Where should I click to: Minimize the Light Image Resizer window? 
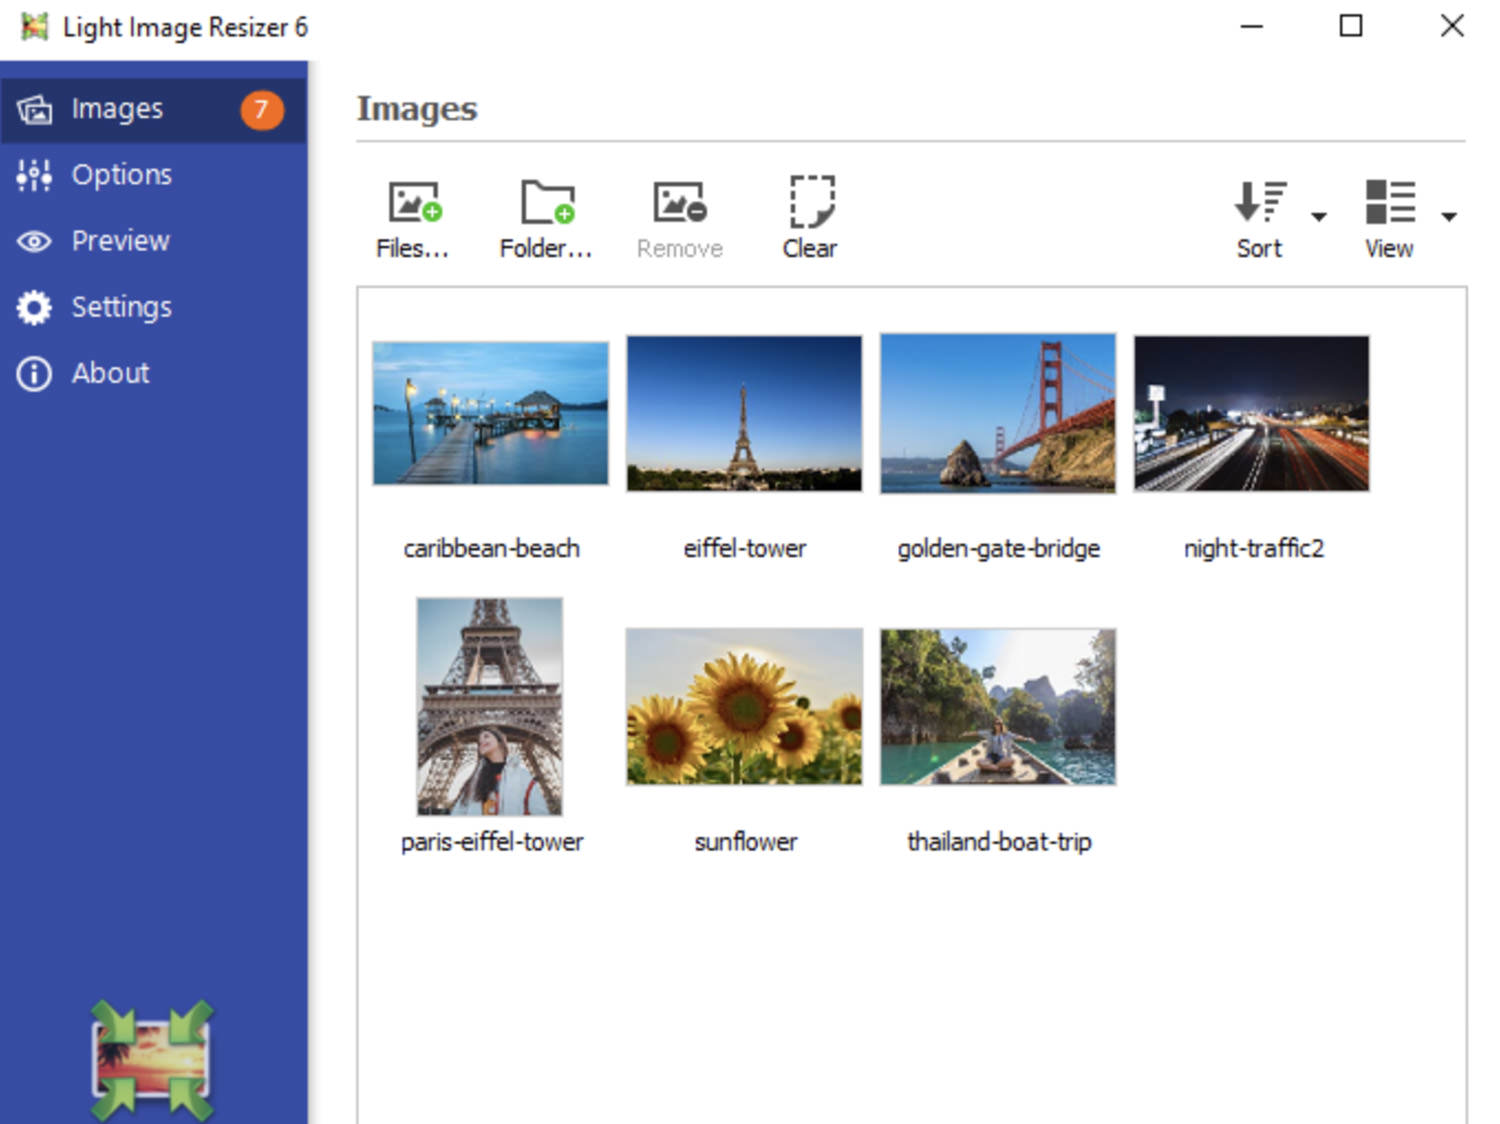click(1252, 26)
